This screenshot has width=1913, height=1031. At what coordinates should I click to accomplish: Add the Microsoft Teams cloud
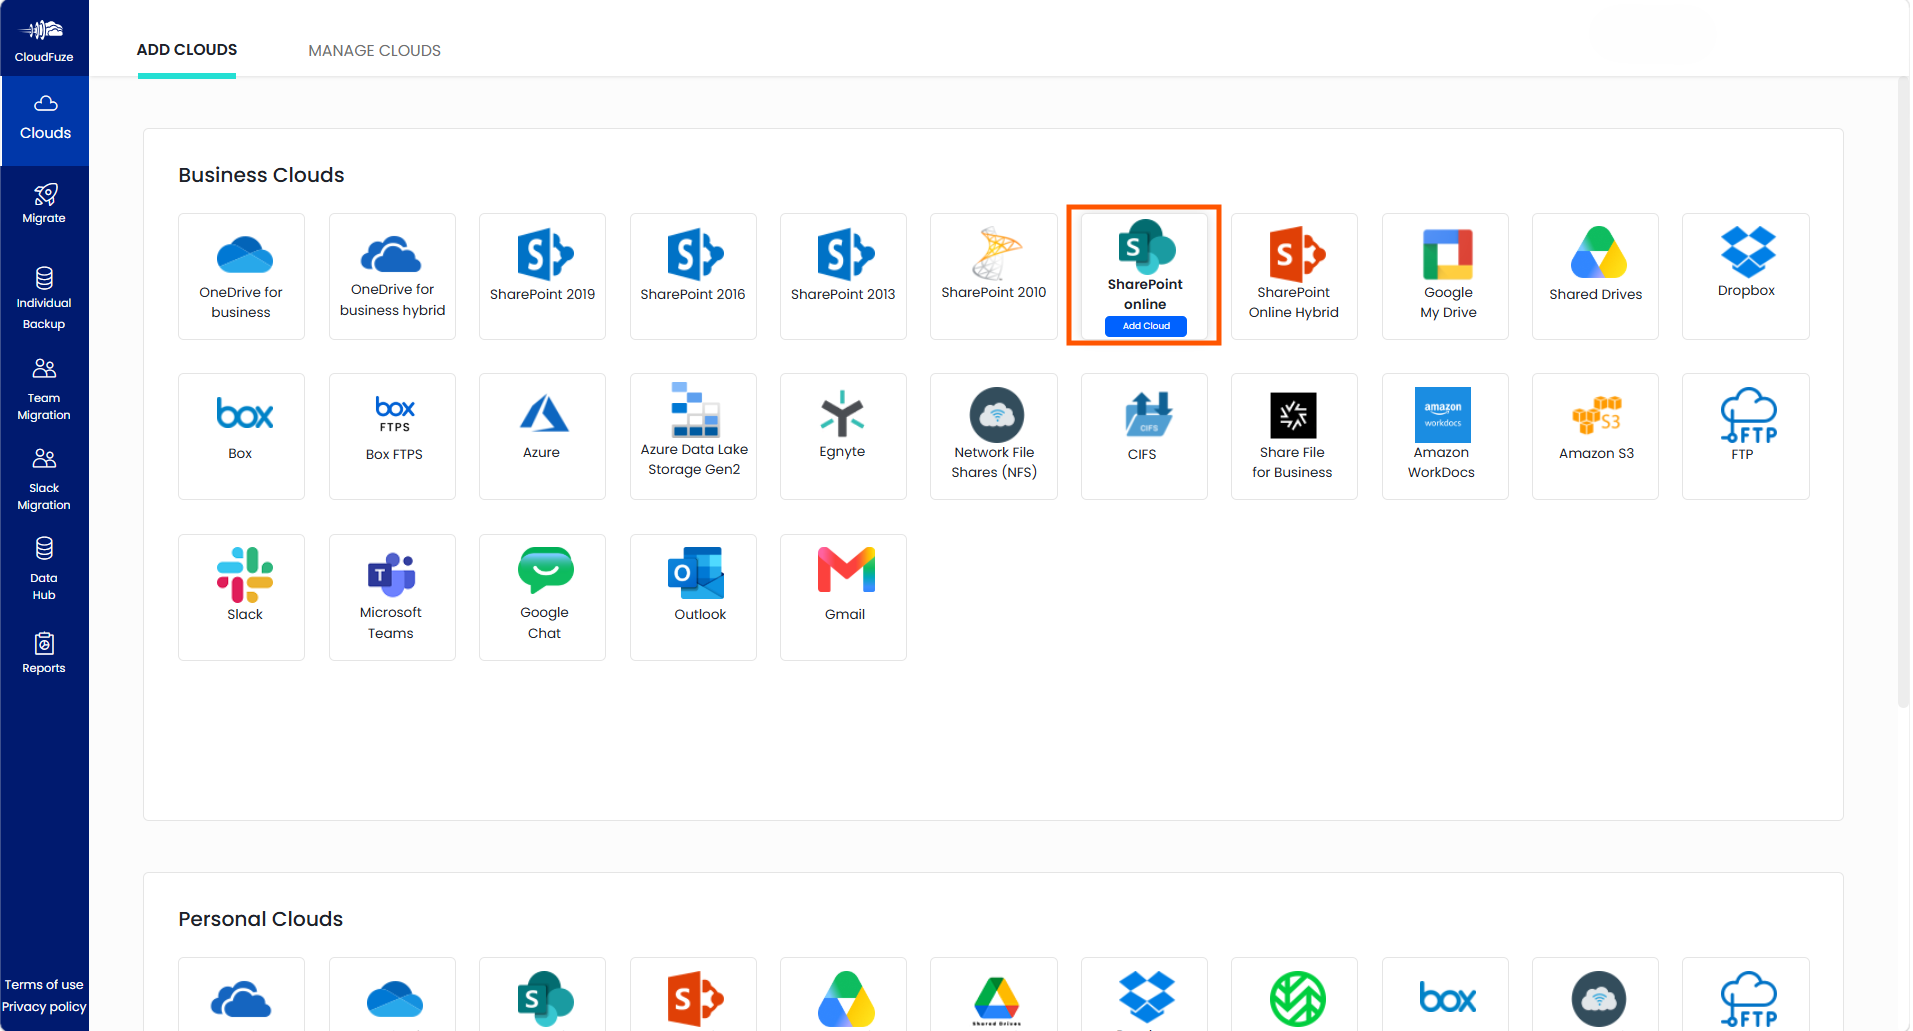[x=392, y=597]
